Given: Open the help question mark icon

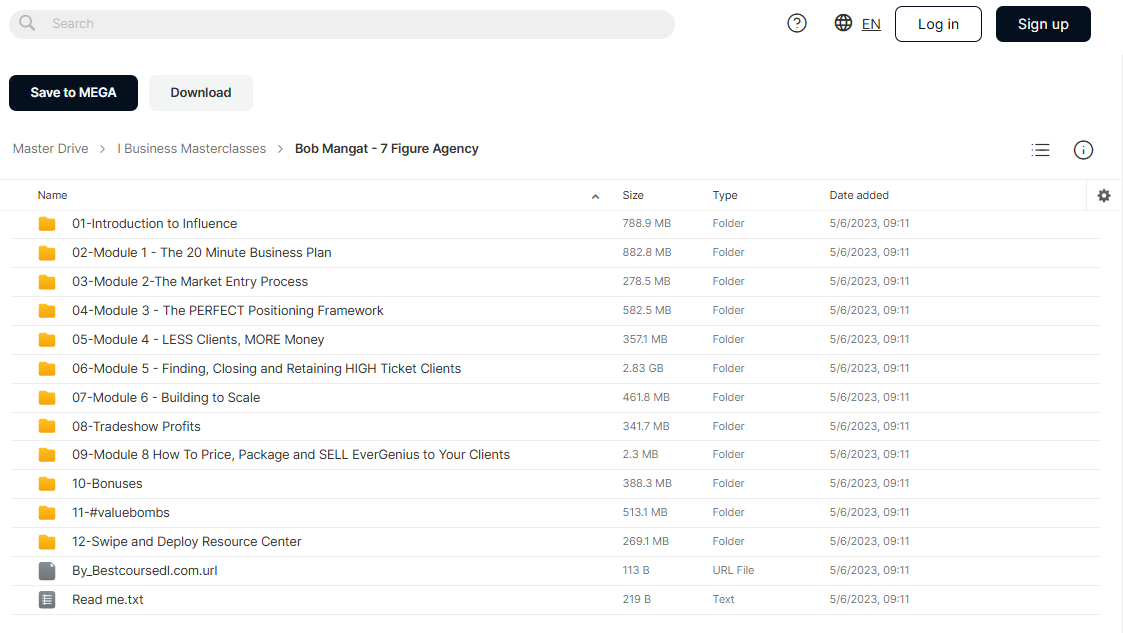Looking at the screenshot, I should pyautogui.click(x=796, y=24).
